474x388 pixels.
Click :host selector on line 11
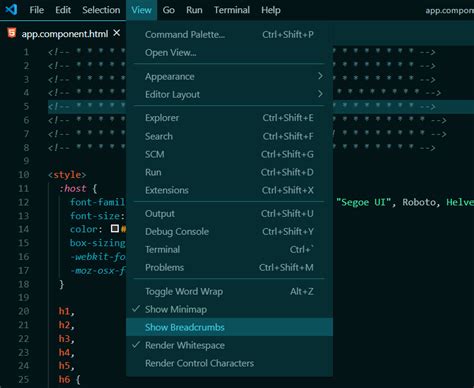[73, 188]
